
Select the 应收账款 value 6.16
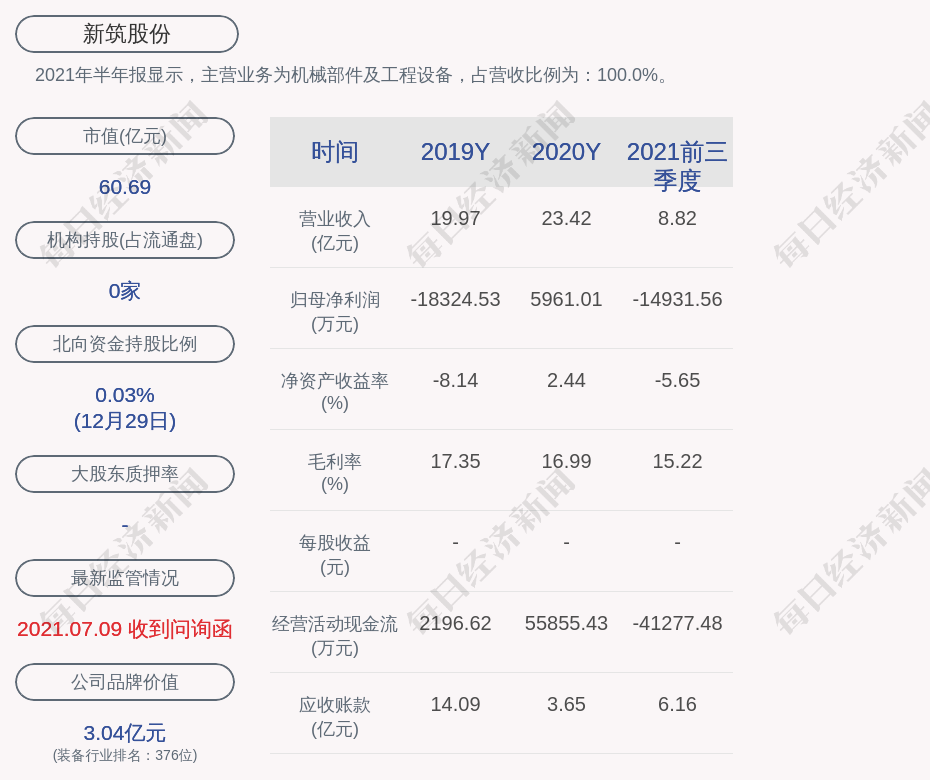coord(677,704)
